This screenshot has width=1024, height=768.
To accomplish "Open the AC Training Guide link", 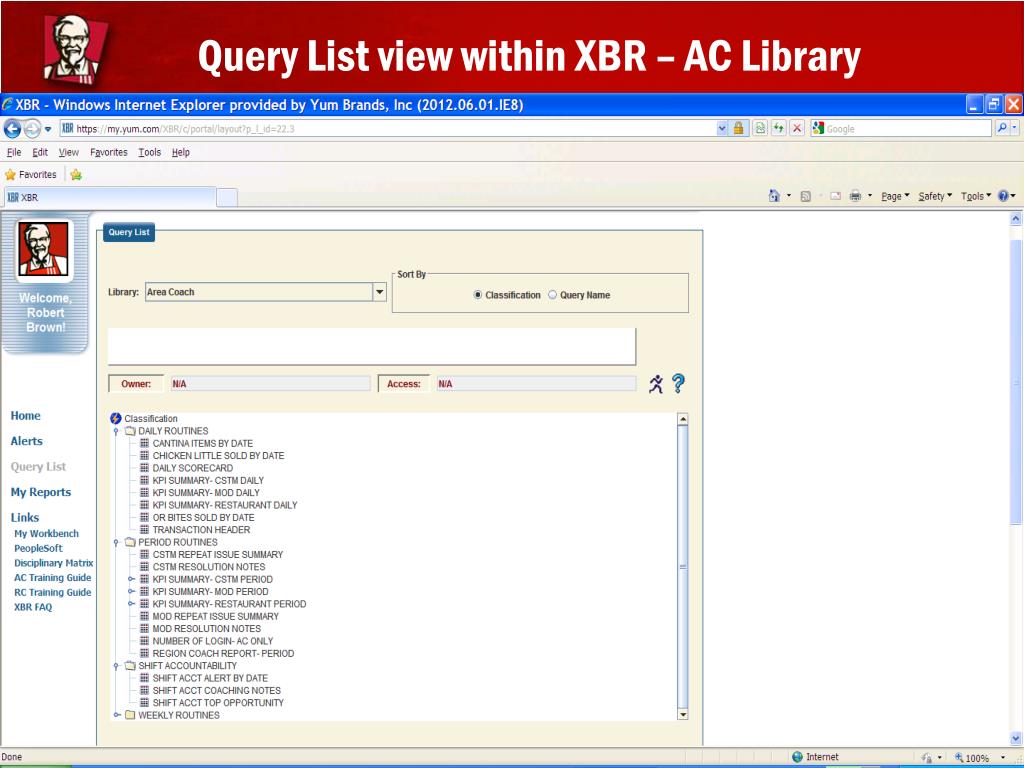I will tap(53, 578).
